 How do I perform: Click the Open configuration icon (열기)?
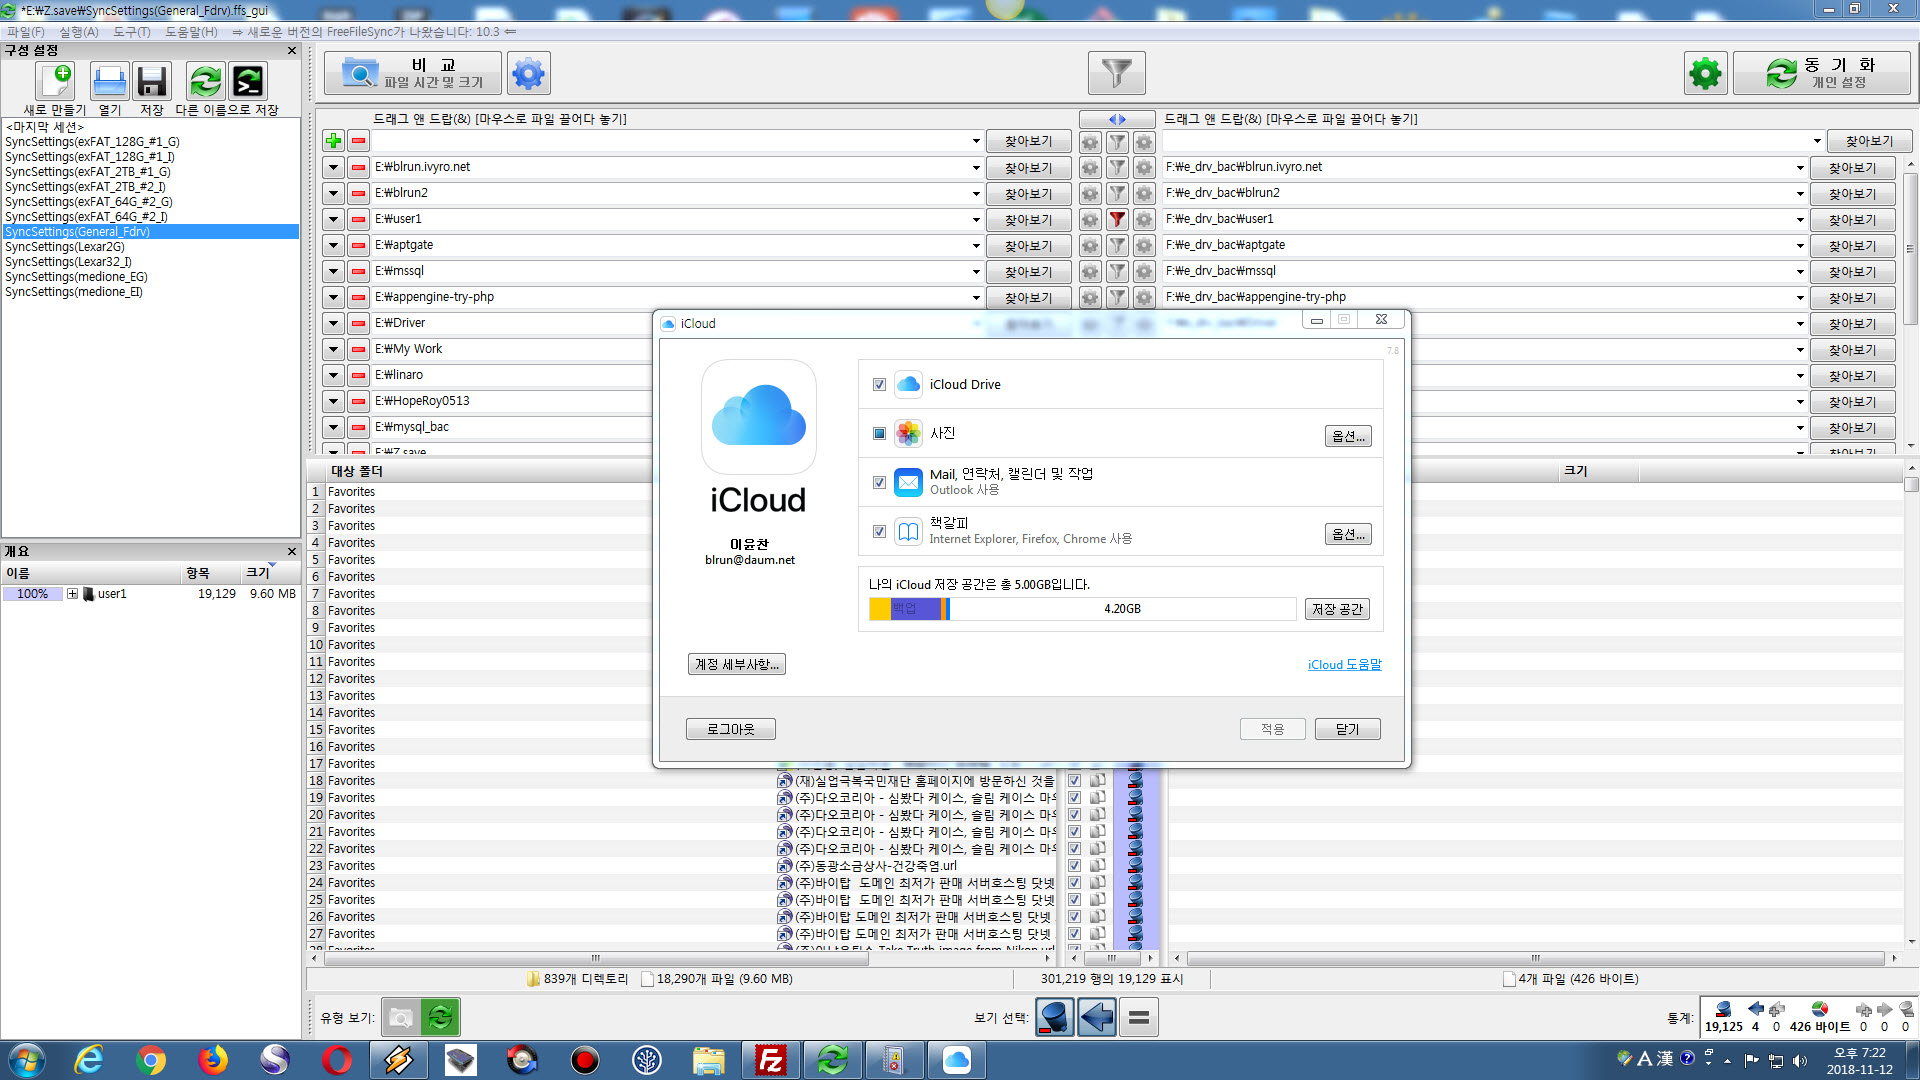[x=109, y=81]
